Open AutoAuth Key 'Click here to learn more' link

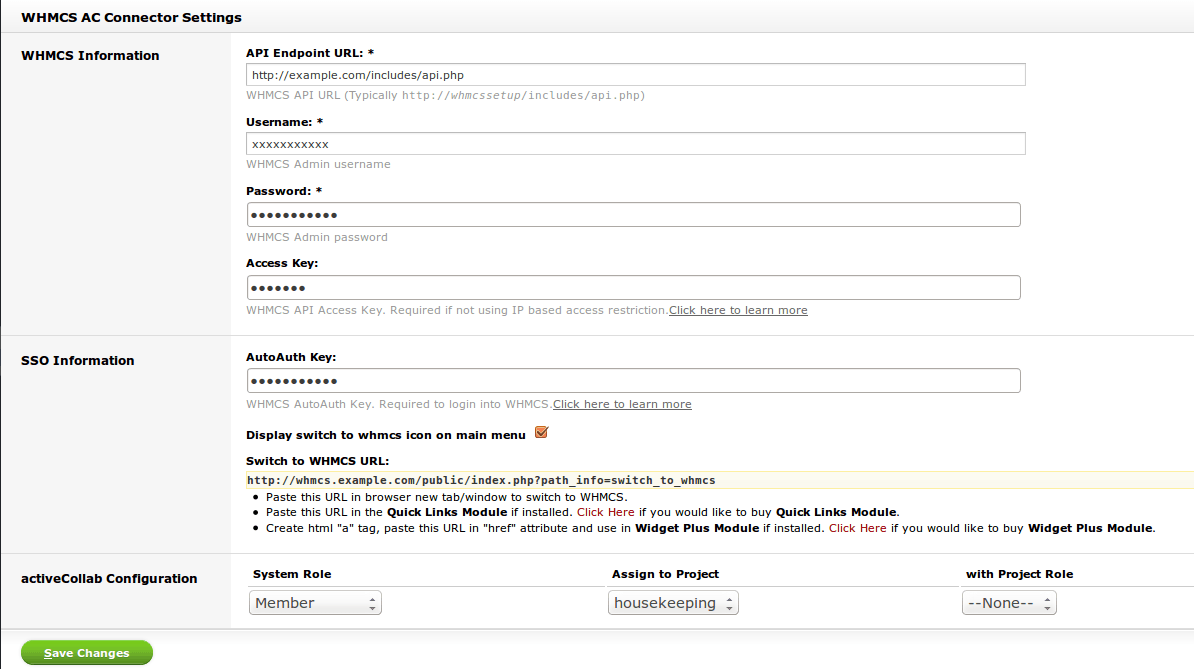(622, 404)
